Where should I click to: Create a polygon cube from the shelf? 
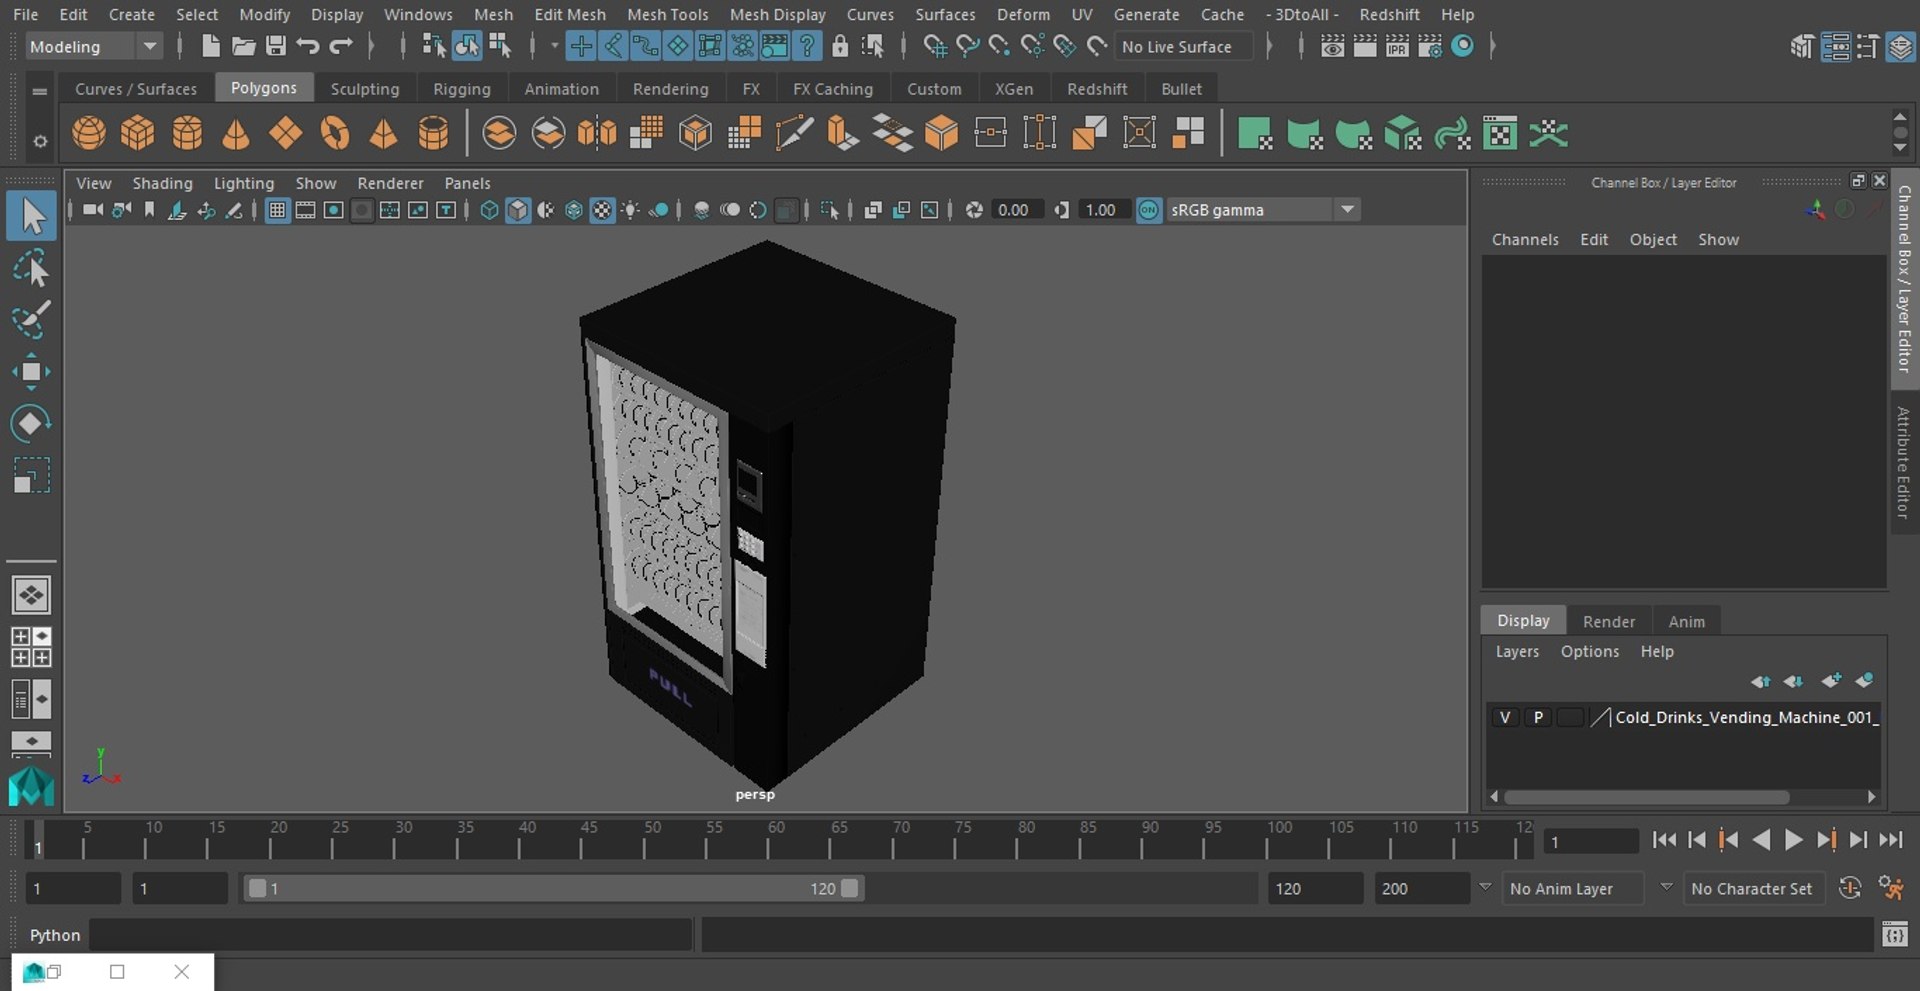pos(138,133)
